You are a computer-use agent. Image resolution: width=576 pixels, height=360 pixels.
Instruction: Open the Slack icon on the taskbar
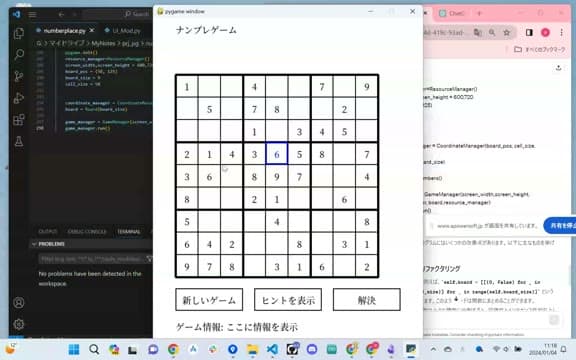[213, 349]
